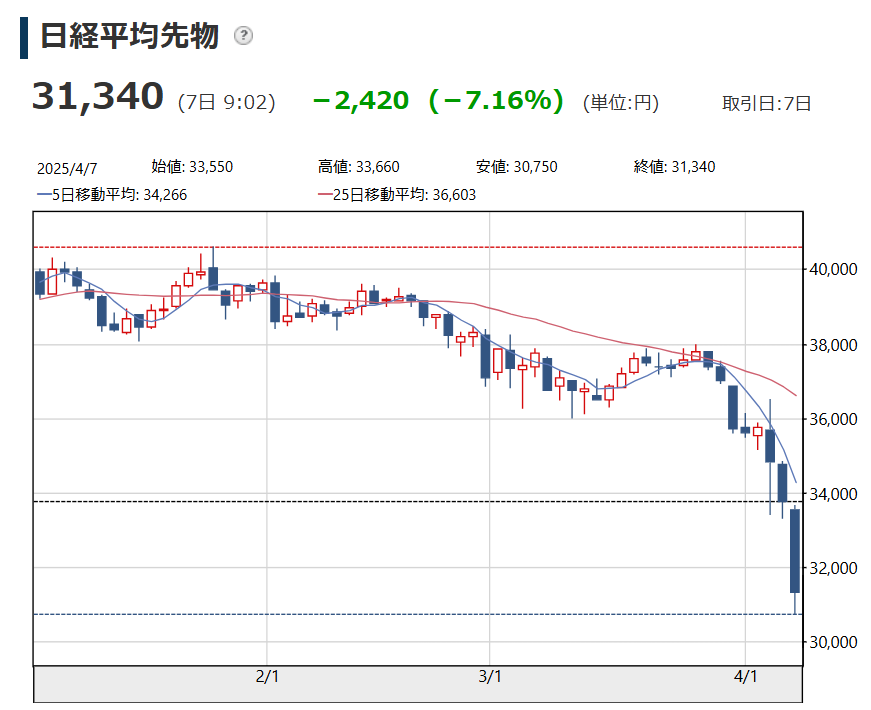
Task: Click the high price 高値: 33,660
Action: pyautogui.click(x=359, y=167)
